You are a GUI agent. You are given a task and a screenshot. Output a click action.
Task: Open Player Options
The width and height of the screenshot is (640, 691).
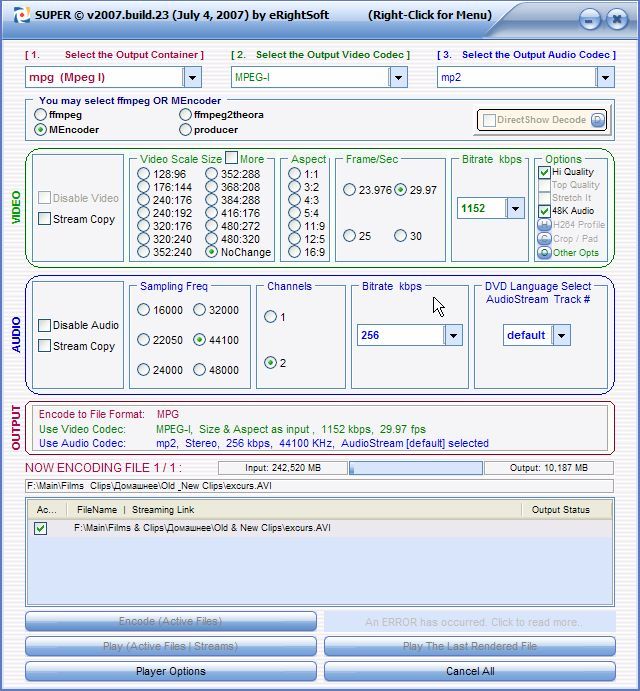(x=171, y=671)
